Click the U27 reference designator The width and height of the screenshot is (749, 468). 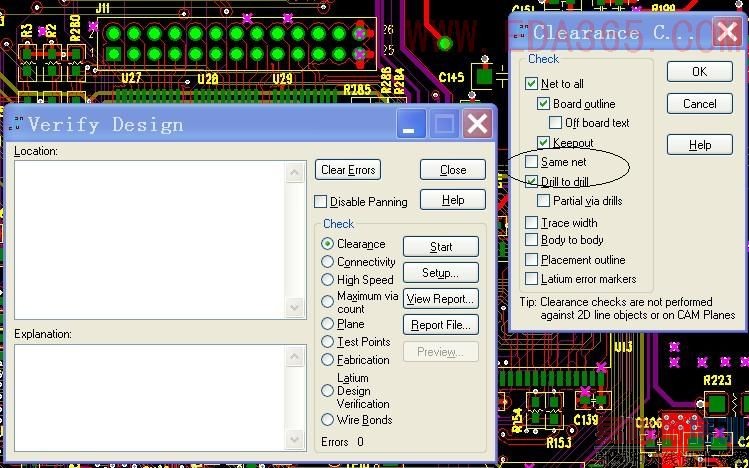click(131, 78)
